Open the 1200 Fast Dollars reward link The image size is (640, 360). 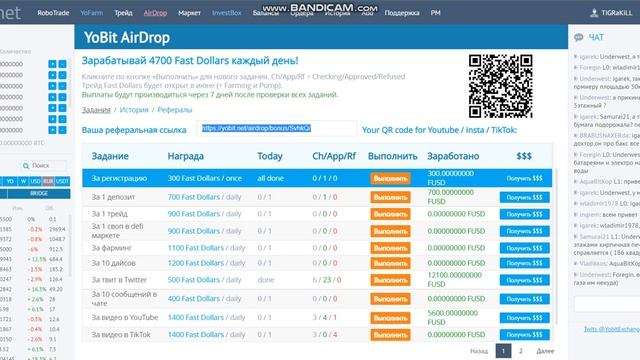pos(196,263)
